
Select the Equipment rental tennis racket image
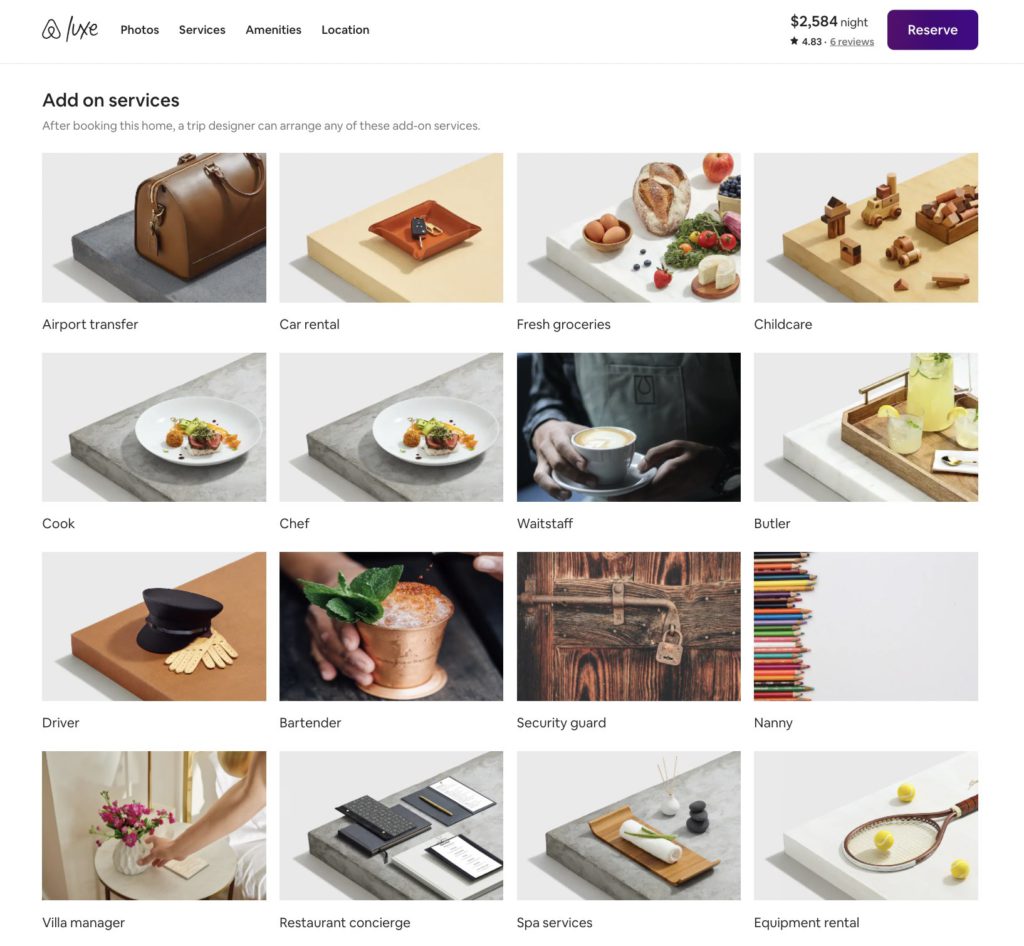tap(866, 826)
